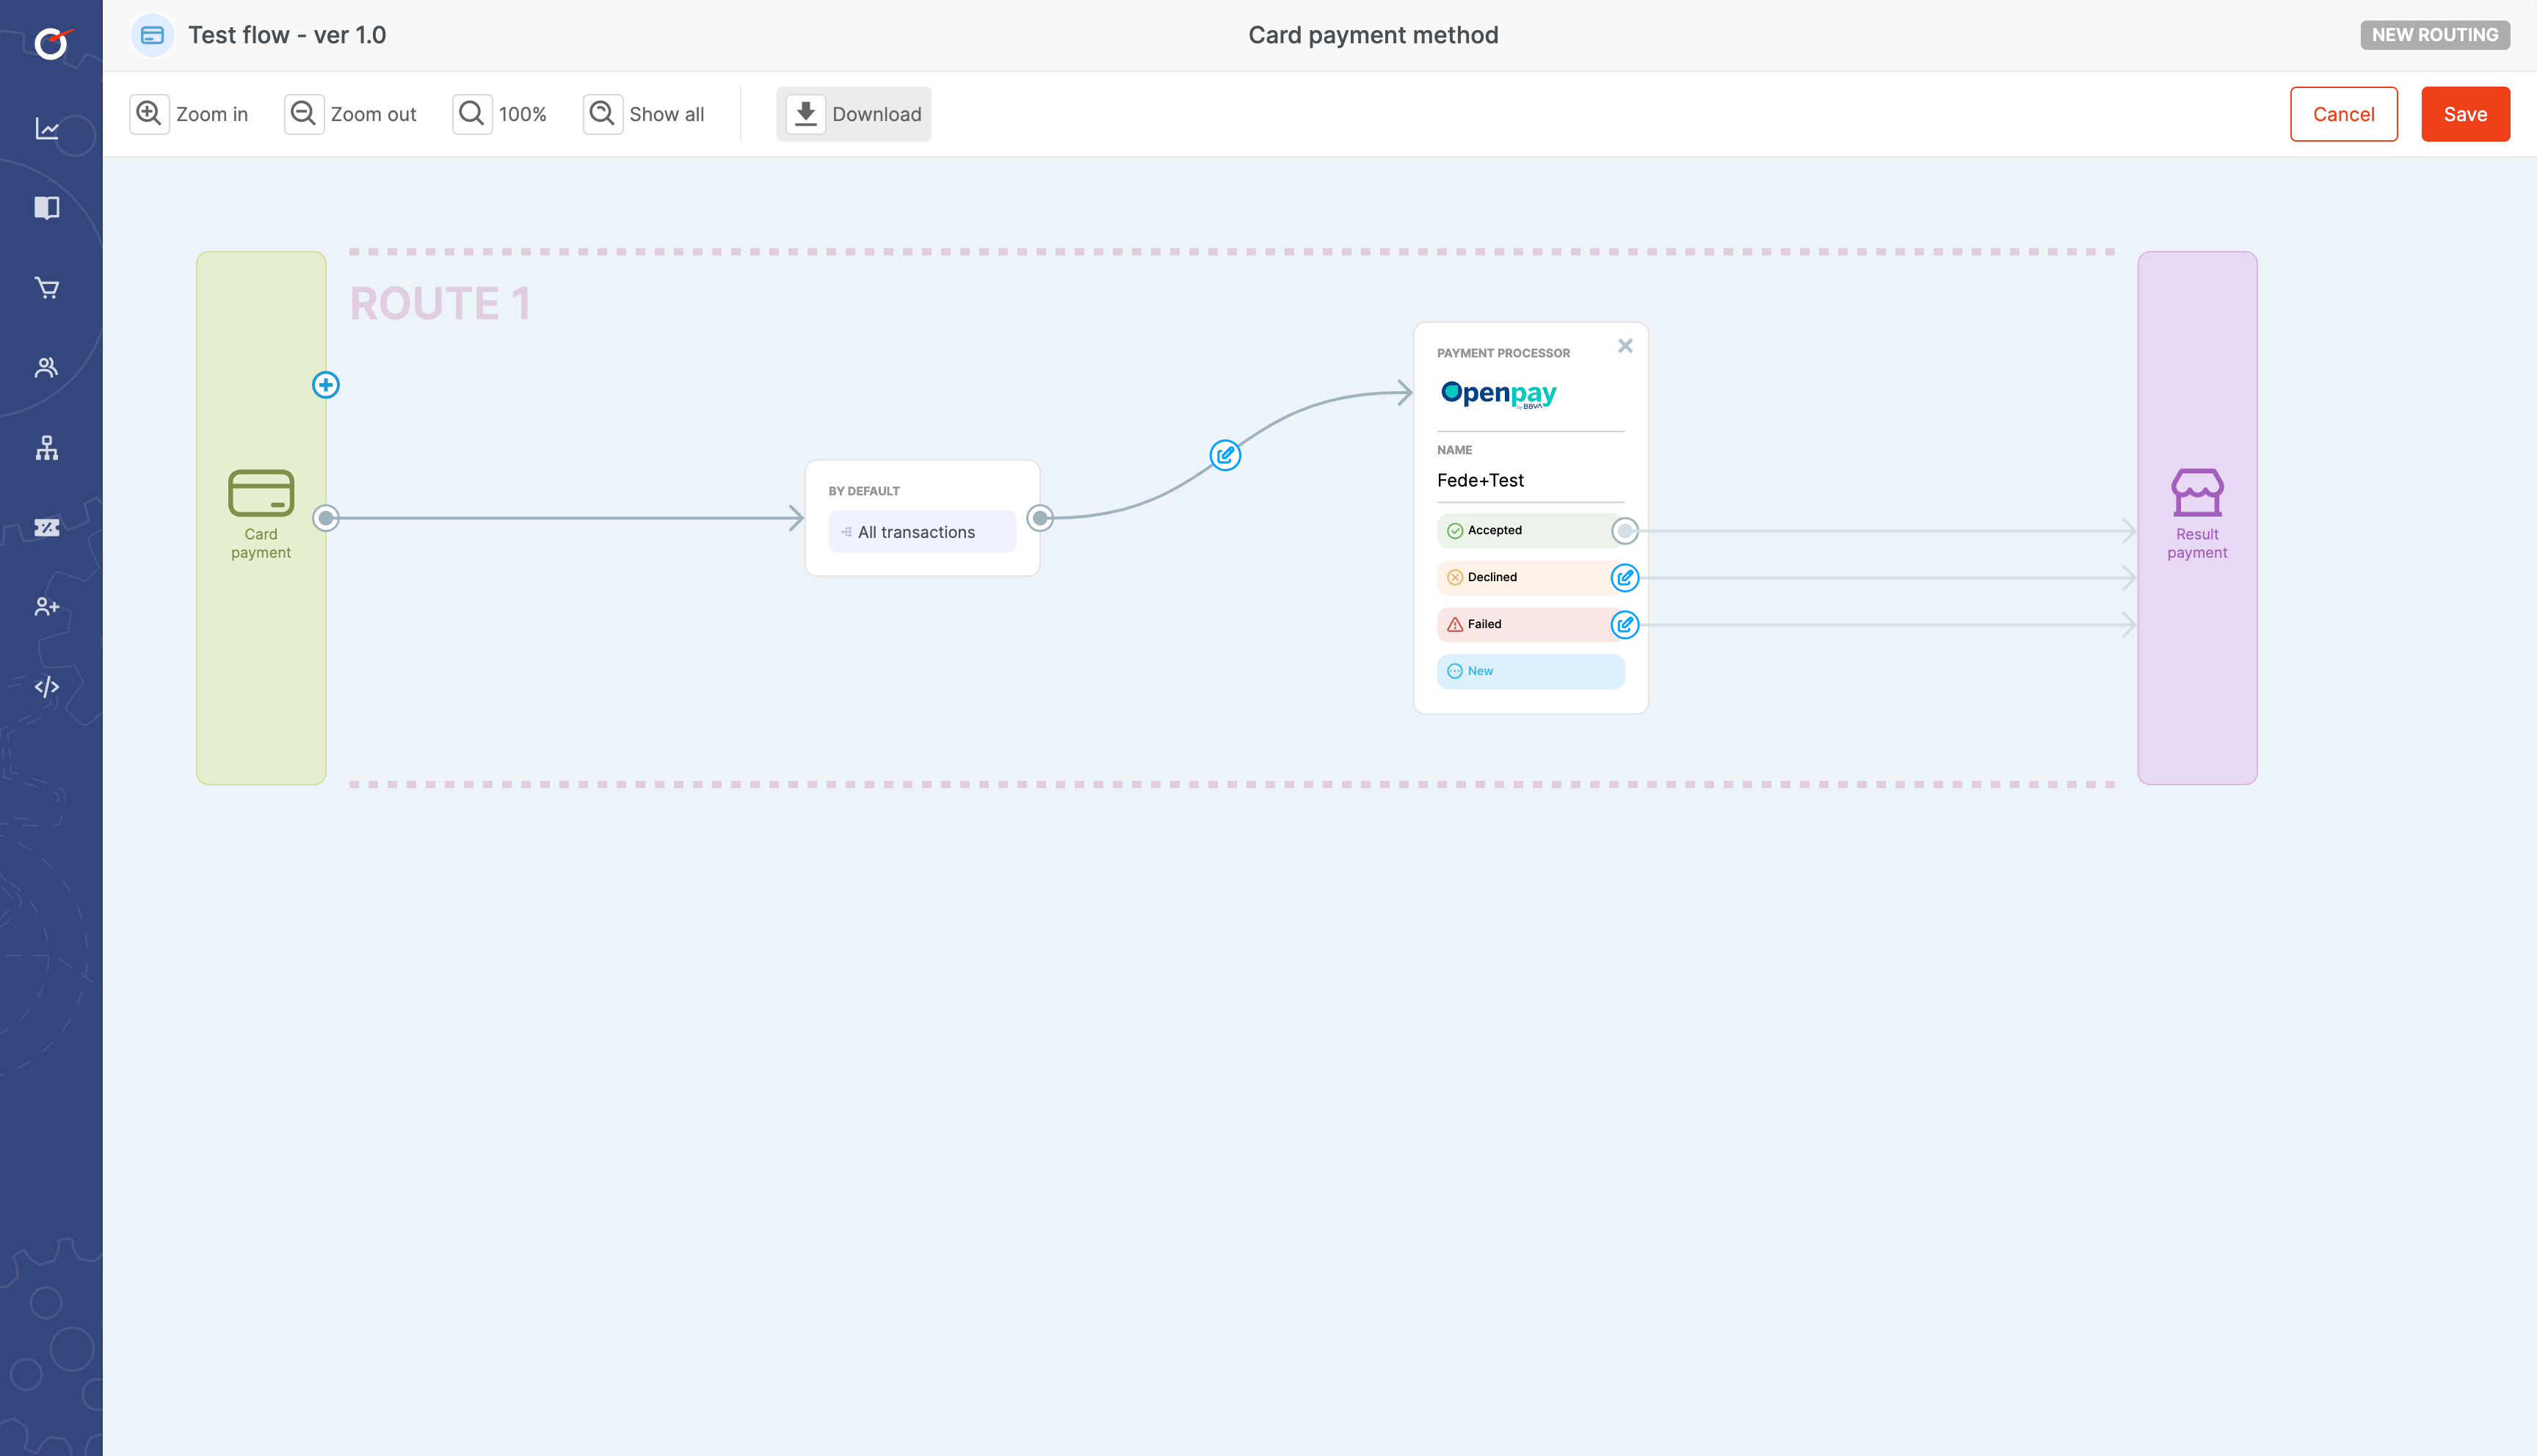2537x1456 pixels.
Task: Open the analytics chart sidebar icon
Action: (x=47, y=129)
